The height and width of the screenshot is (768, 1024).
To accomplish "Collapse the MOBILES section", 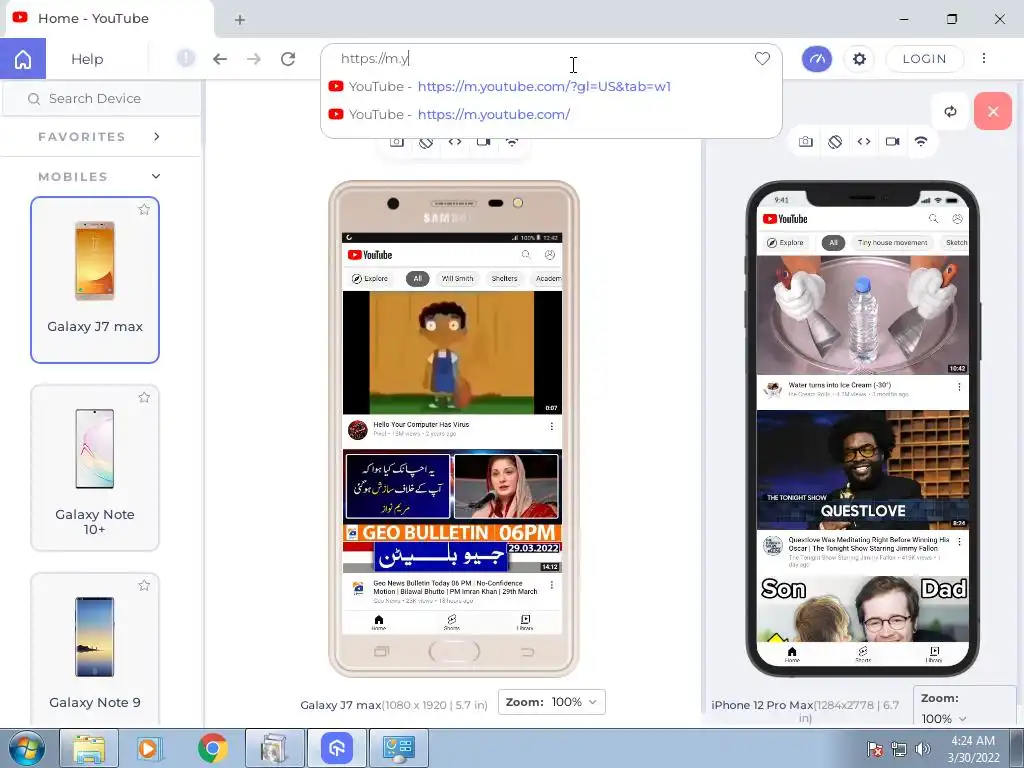I will click(101, 176).
